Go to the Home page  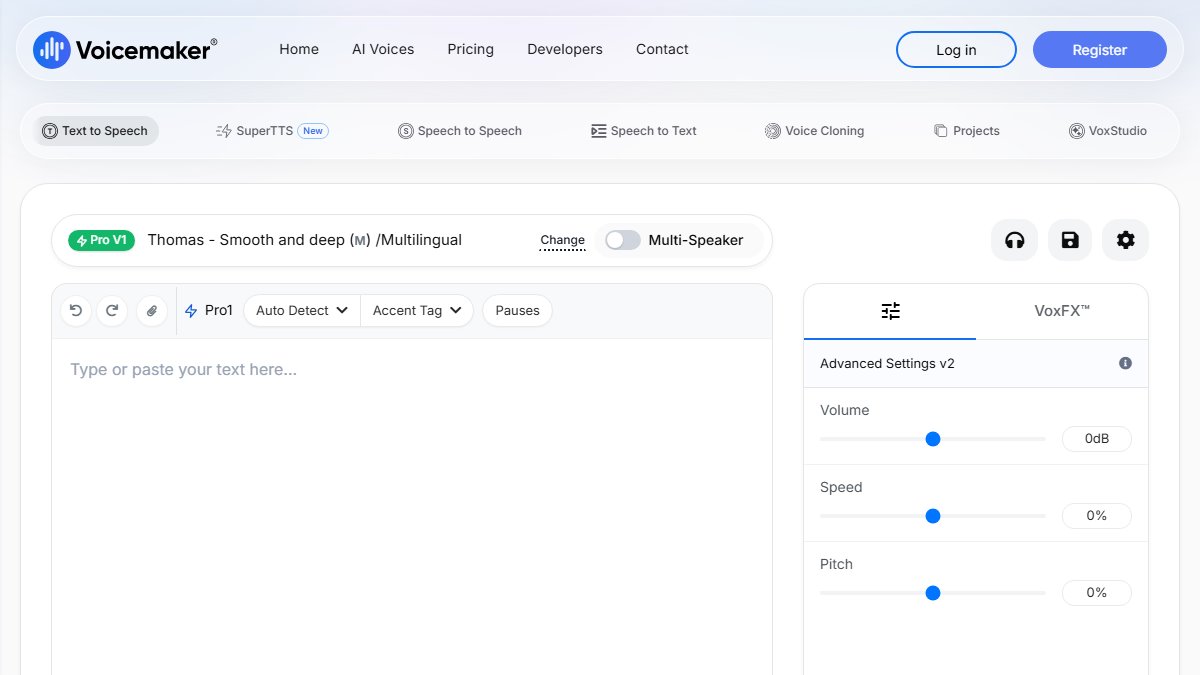[x=299, y=49]
